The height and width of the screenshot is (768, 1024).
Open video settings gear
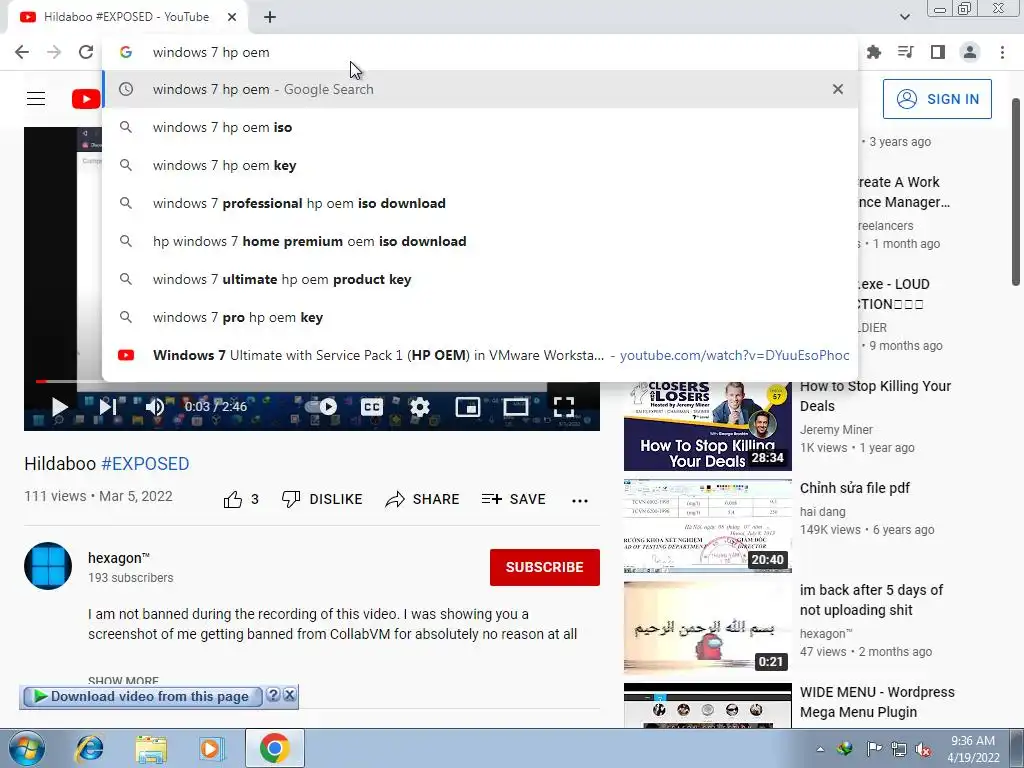point(420,407)
